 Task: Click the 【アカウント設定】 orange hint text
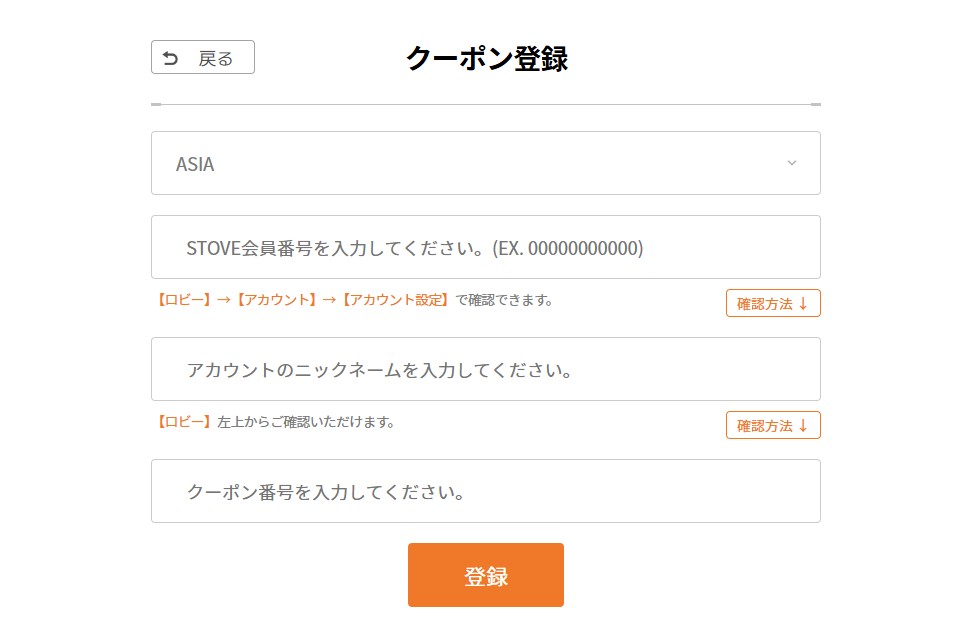click(x=396, y=300)
